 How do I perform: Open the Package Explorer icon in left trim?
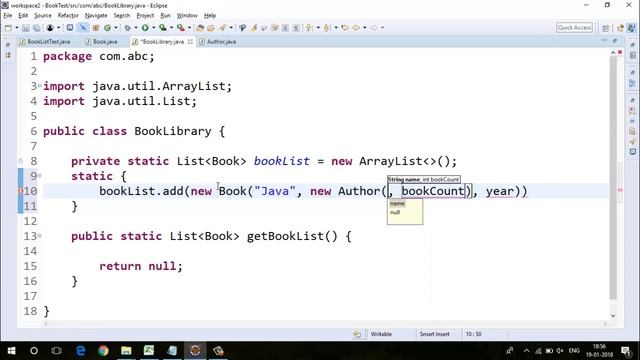click(8, 55)
